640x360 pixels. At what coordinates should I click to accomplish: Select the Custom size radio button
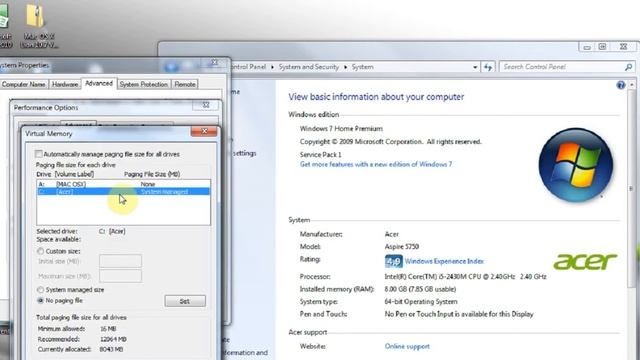coord(40,251)
